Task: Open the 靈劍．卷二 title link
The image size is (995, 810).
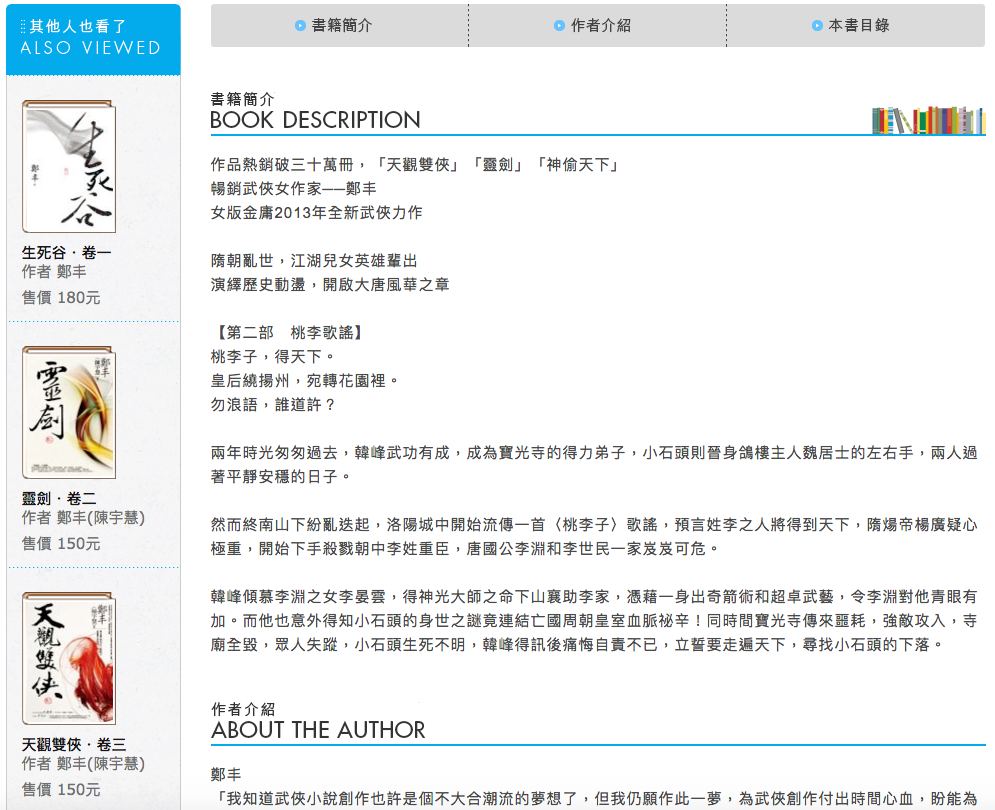Action: [59, 498]
